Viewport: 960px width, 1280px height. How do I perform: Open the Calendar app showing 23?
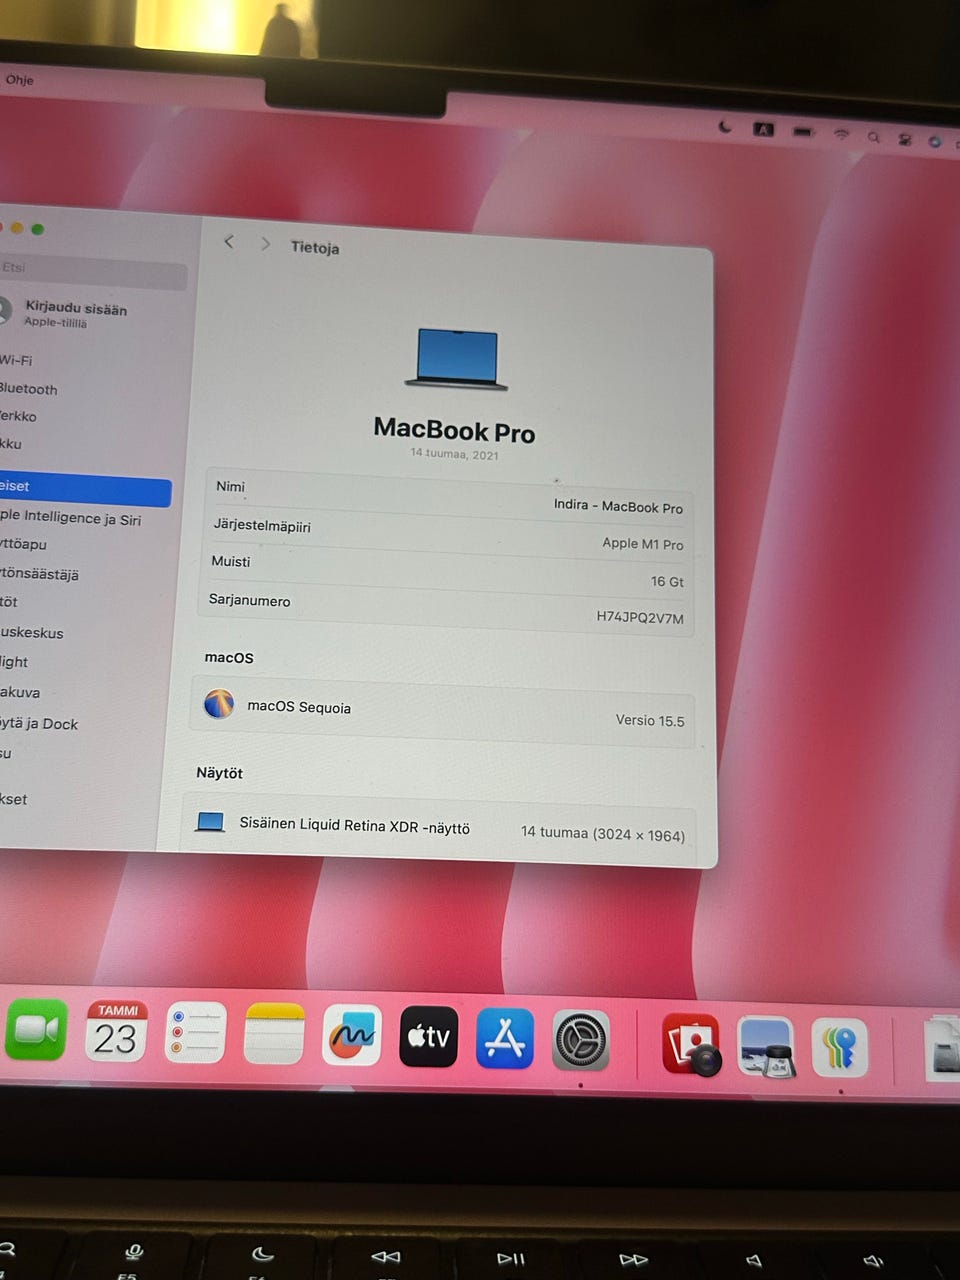point(116,1032)
